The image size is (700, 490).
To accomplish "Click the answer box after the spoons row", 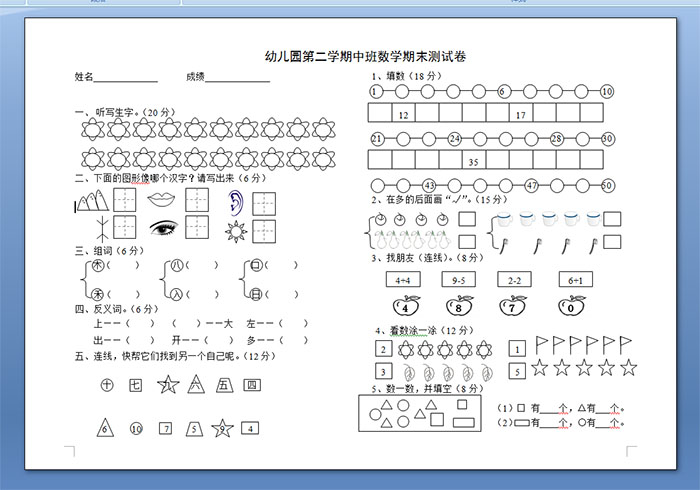I will point(612,241).
